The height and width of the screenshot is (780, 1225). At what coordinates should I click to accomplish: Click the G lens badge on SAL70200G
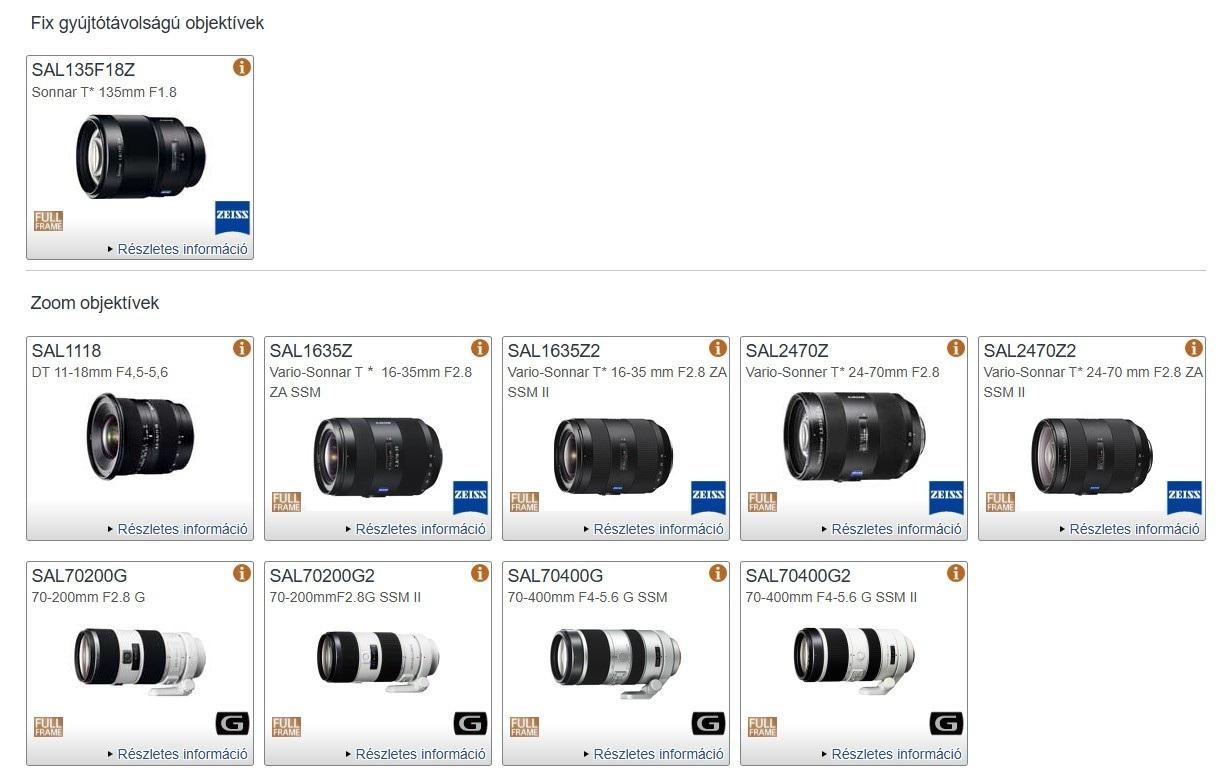coord(232,724)
